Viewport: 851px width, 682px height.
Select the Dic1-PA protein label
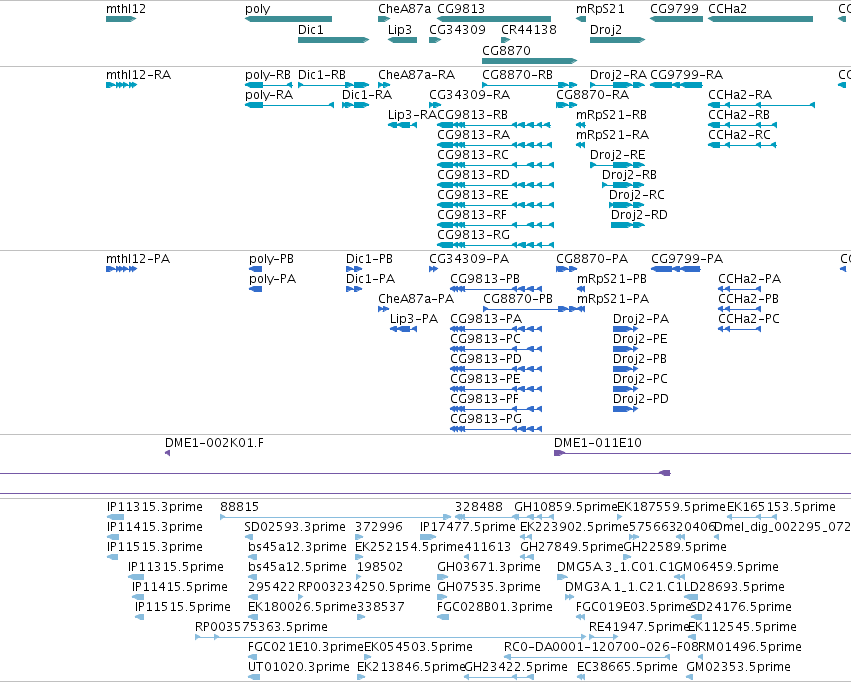coord(370,279)
